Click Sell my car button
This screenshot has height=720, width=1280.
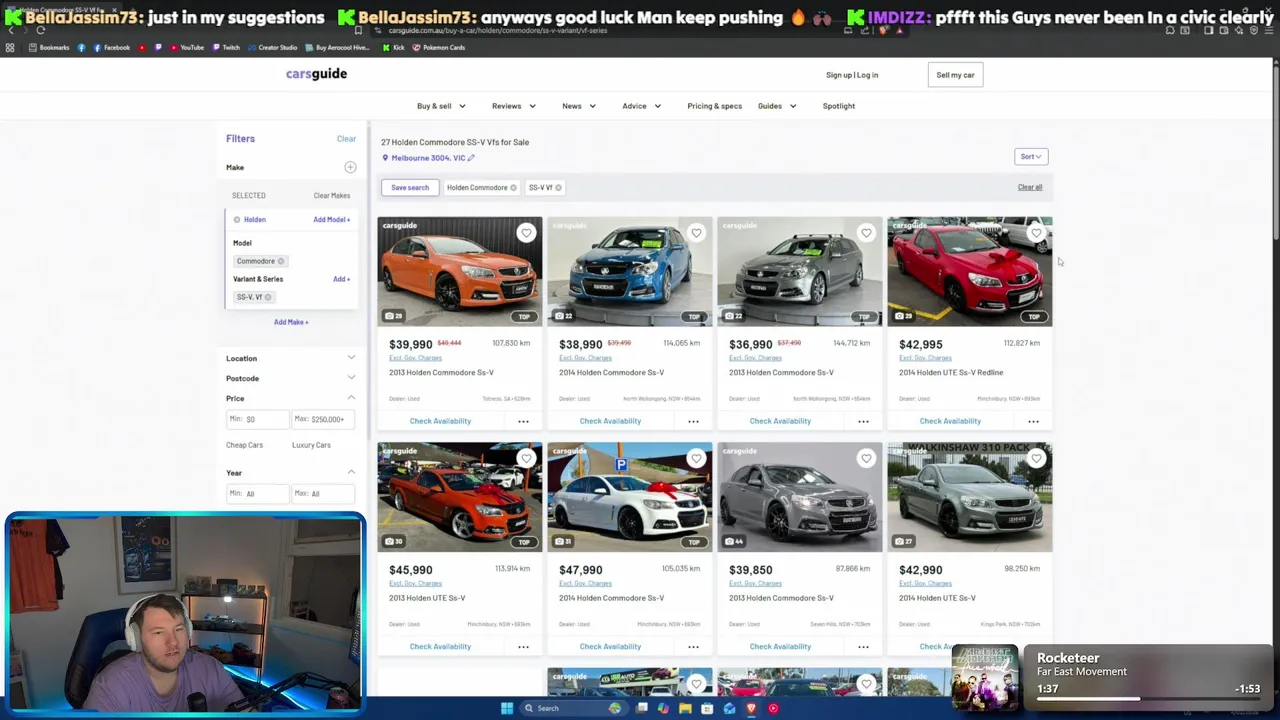pyautogui.click(x=955, y=75)
